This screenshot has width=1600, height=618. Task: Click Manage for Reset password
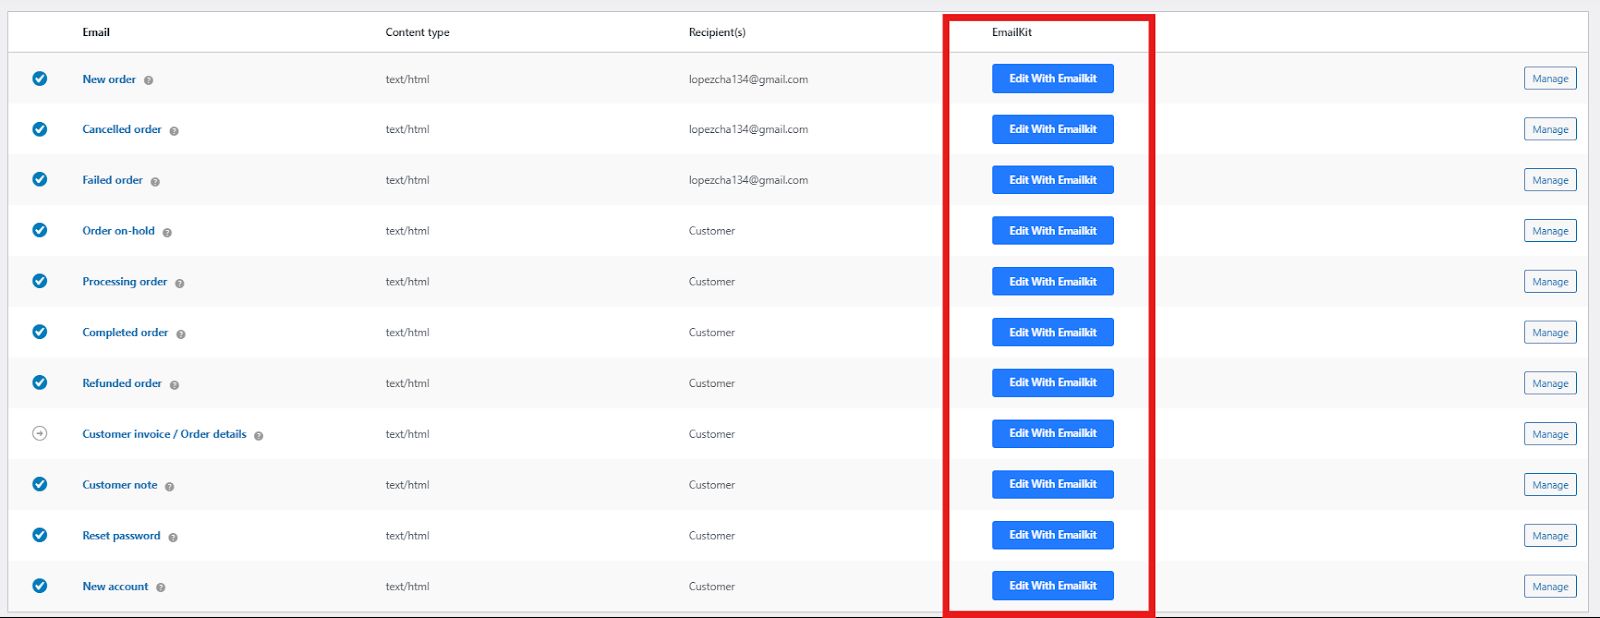pyautogui.click(x=1550, y=536)
